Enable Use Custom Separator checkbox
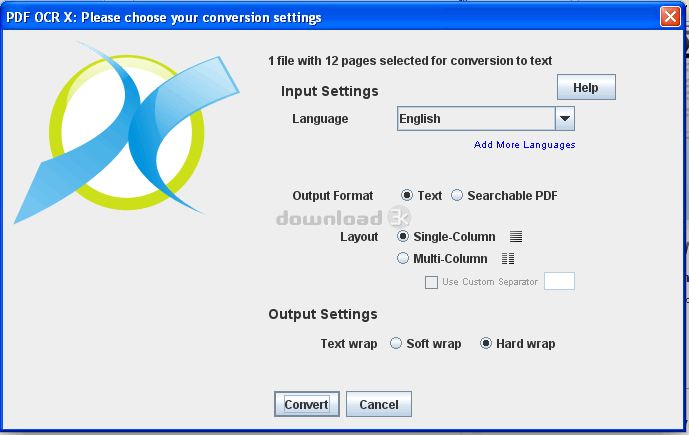689x435 pixels. (432, 282)
